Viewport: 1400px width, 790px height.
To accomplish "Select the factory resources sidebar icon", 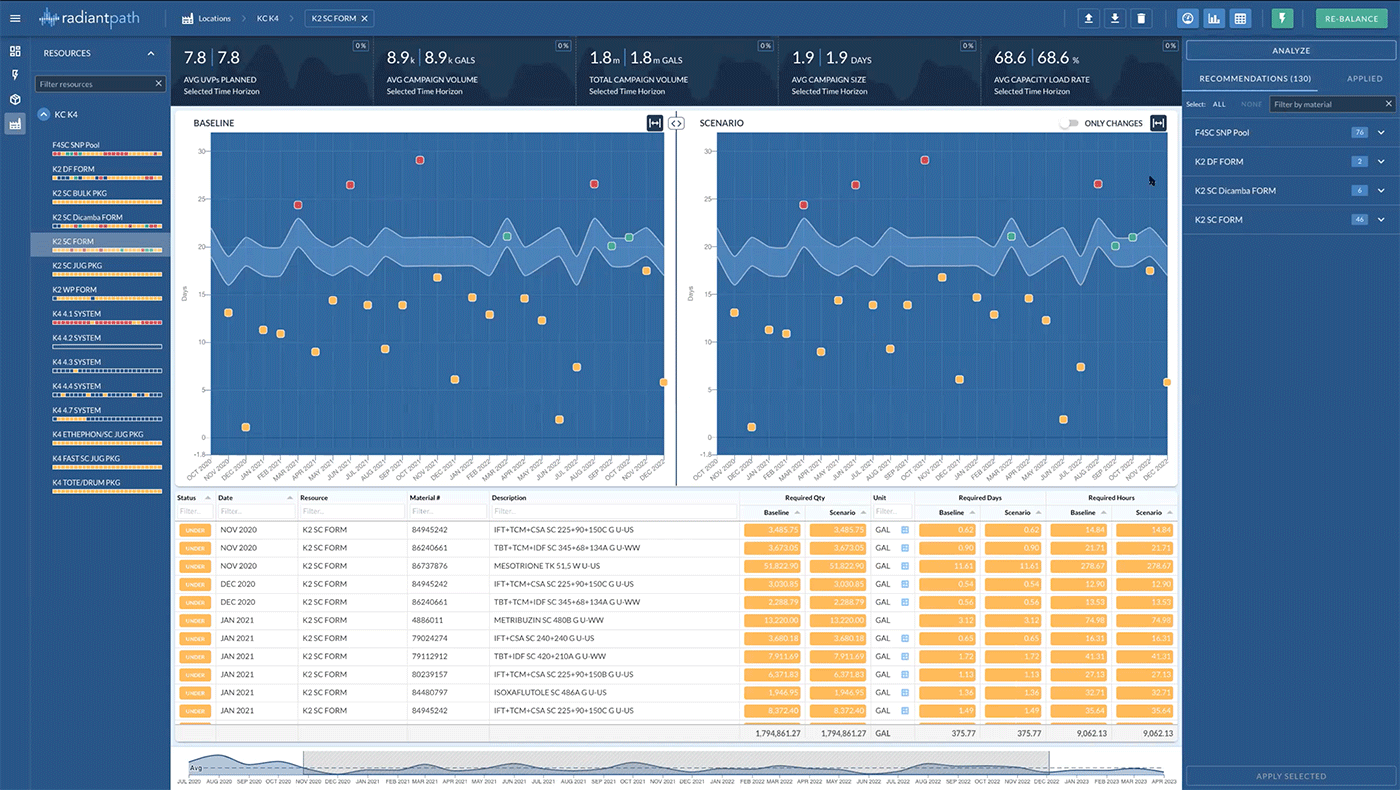I will (x=15, y=123).
